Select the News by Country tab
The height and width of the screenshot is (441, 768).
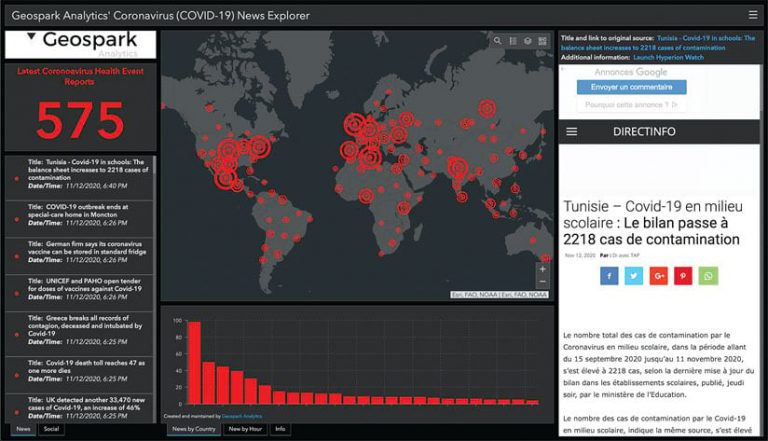point(194,429)
